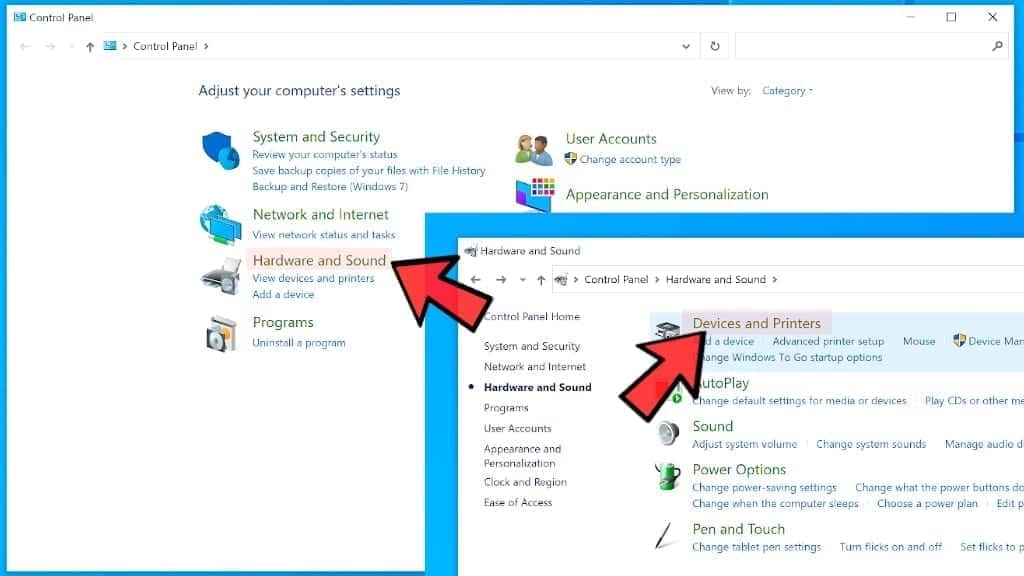This screenshot has width=1024, height=576.
Task: Click the search magnifier in Control Panel window
Action: (x=997, y=46)
